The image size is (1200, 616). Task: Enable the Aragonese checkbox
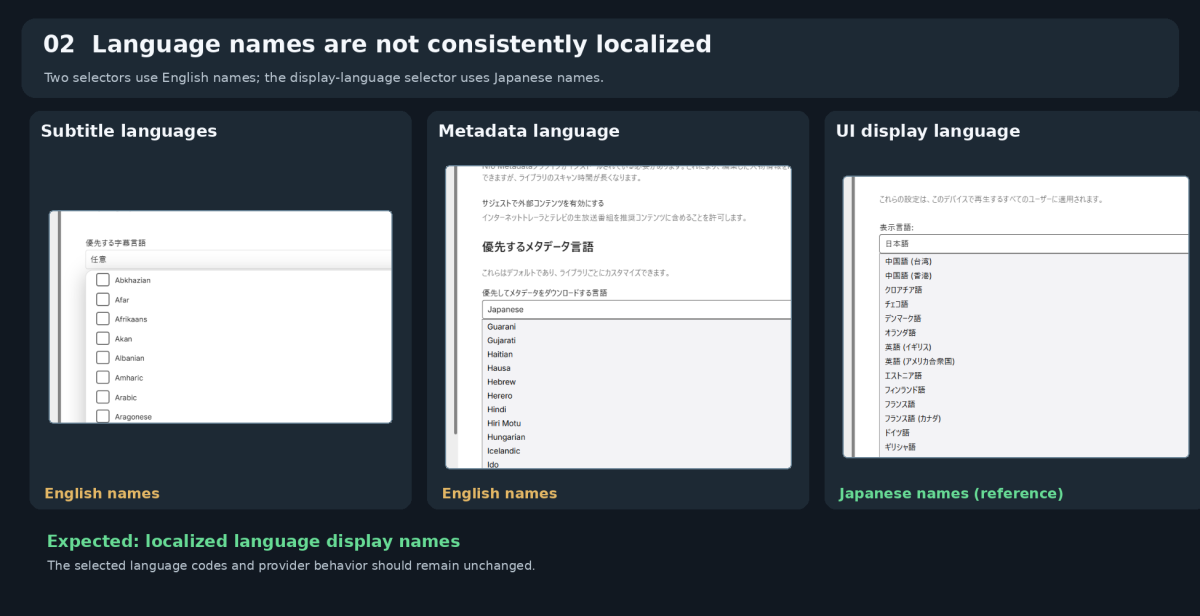pos(103,416)
